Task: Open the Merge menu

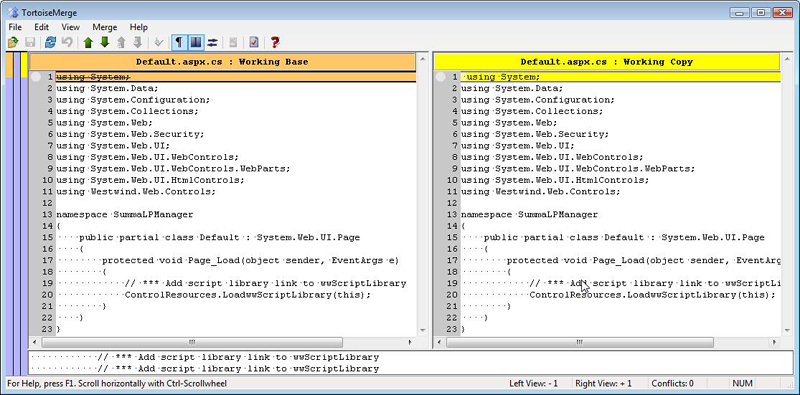Action: pyautogui.click(x=105, y=27)
